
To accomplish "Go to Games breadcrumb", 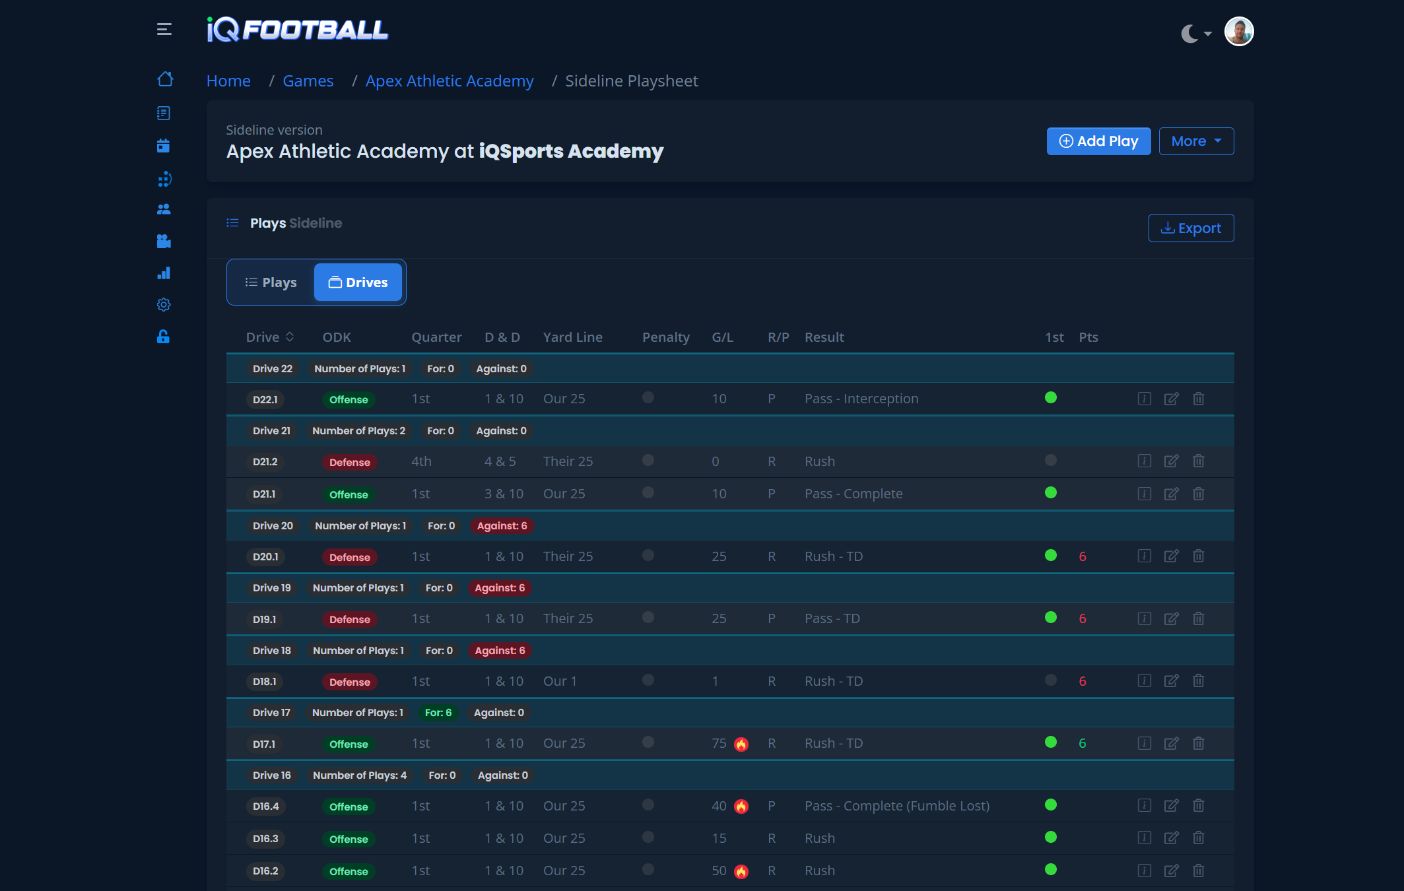I will [x=308, y=81].
